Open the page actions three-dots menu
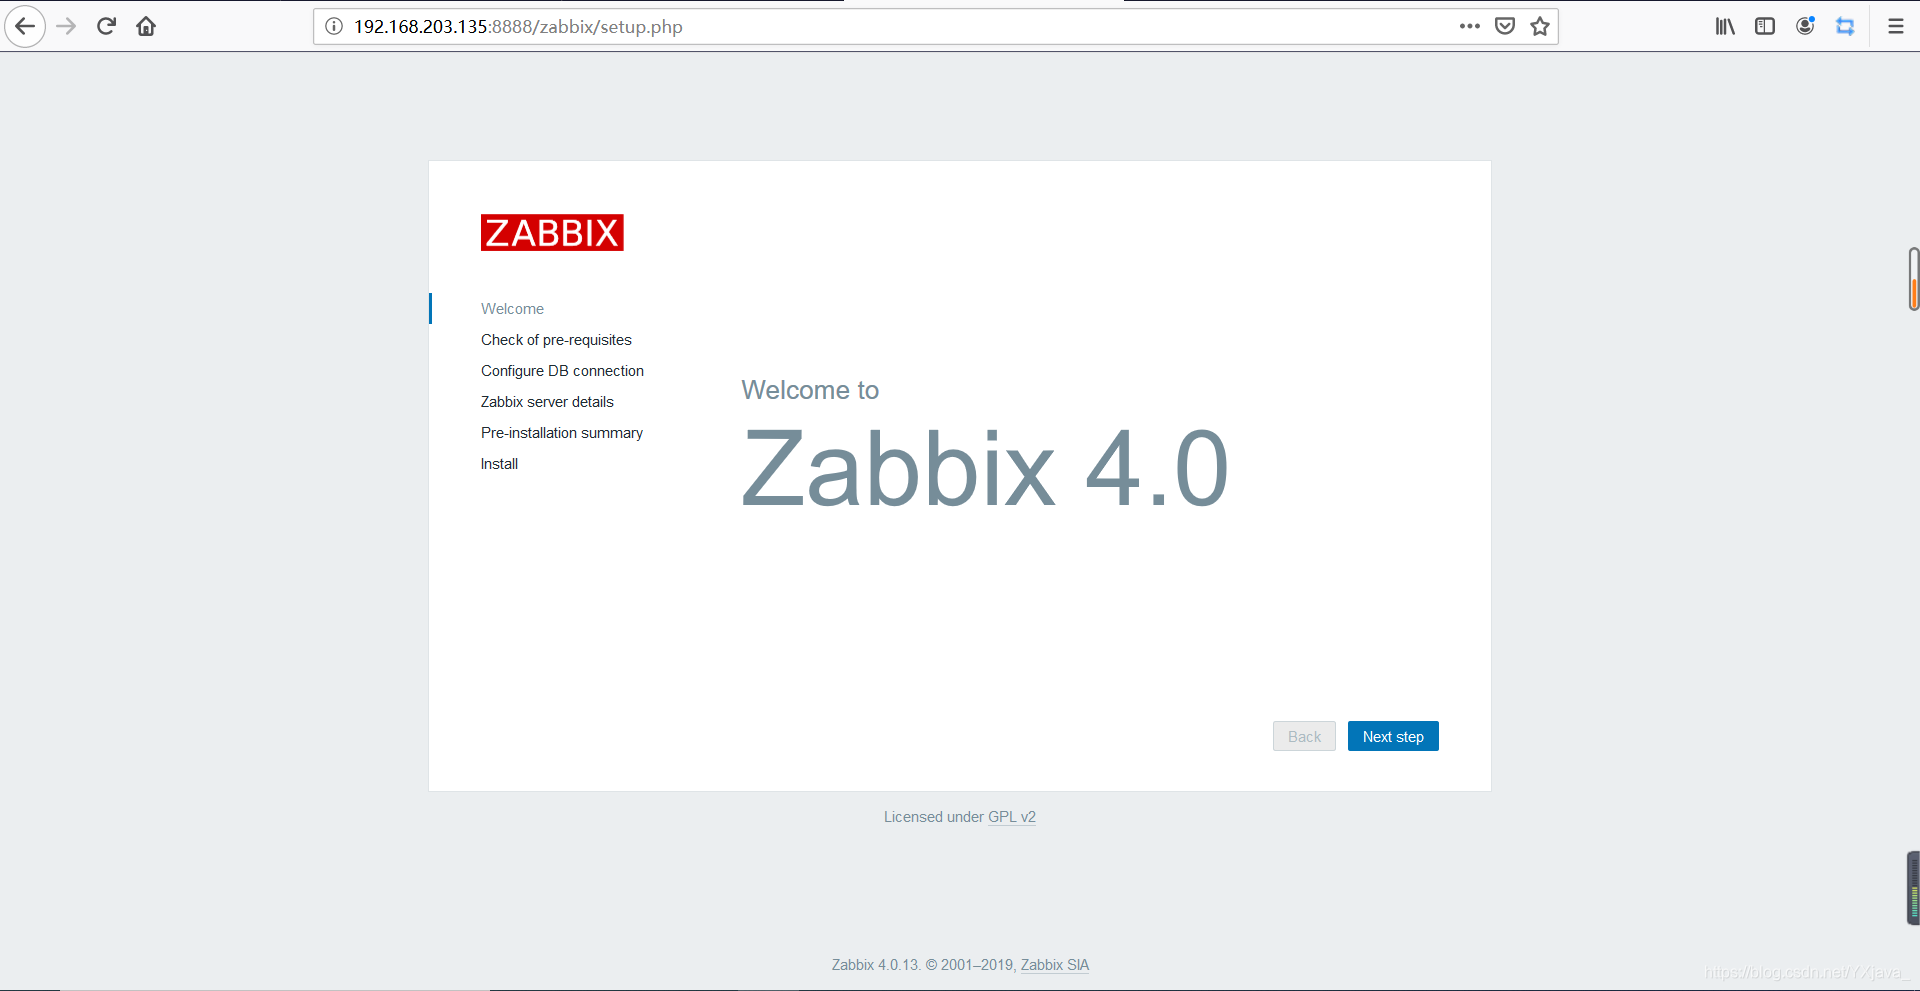 [x=1469, y=26]
